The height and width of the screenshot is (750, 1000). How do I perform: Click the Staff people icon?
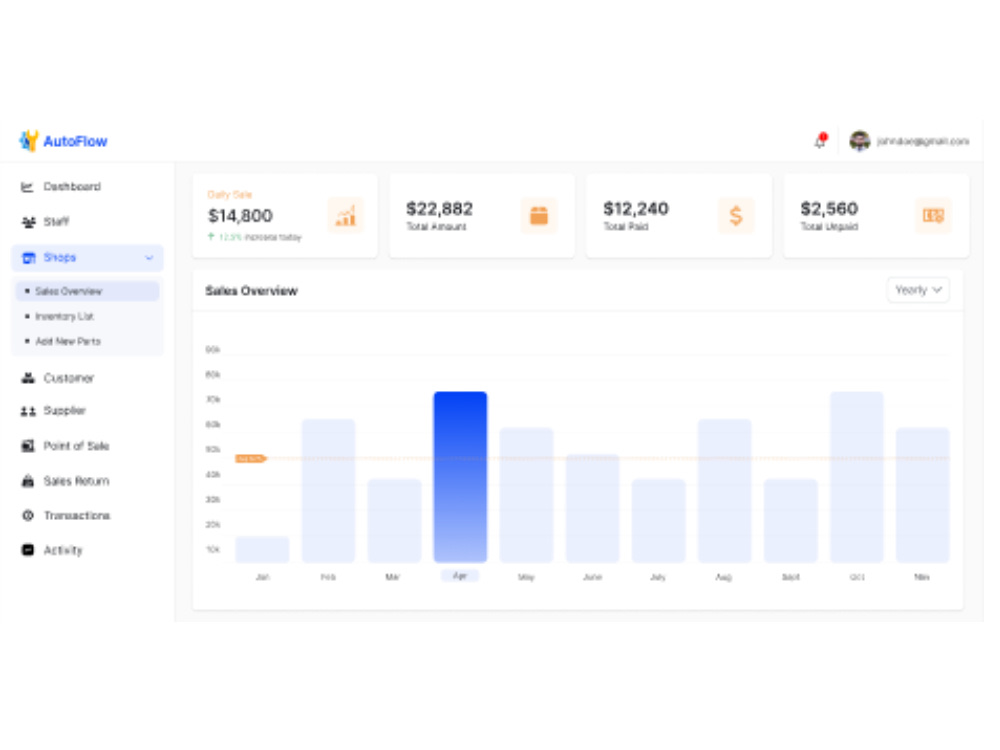[28, 222]
